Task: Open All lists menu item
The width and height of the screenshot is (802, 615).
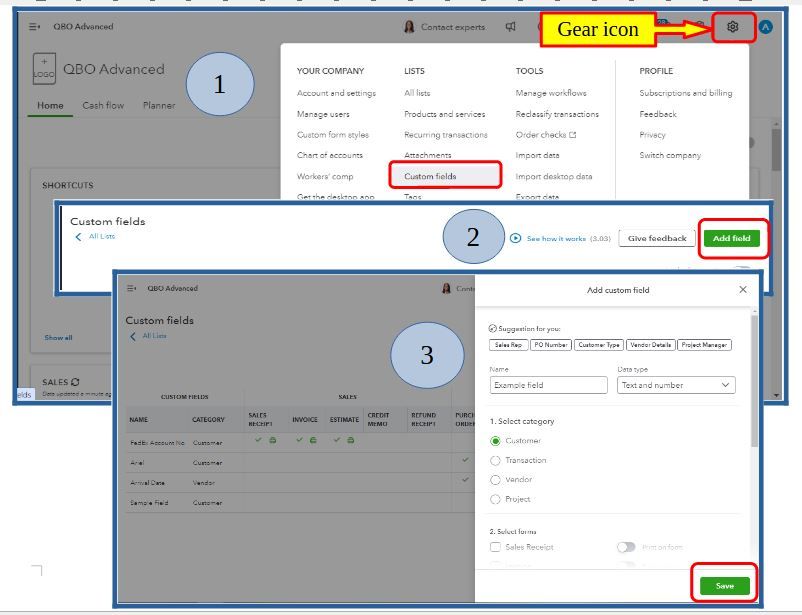Action: 417,93
